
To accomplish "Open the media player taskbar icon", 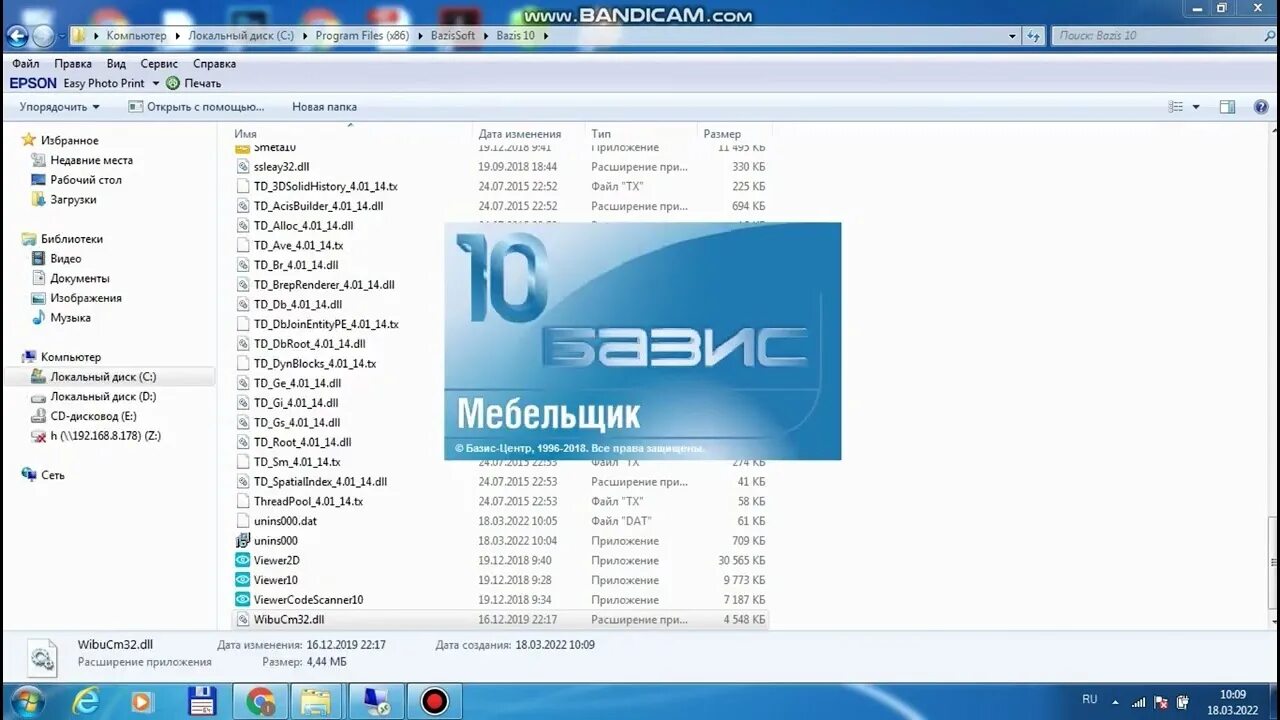I will 142,701.
